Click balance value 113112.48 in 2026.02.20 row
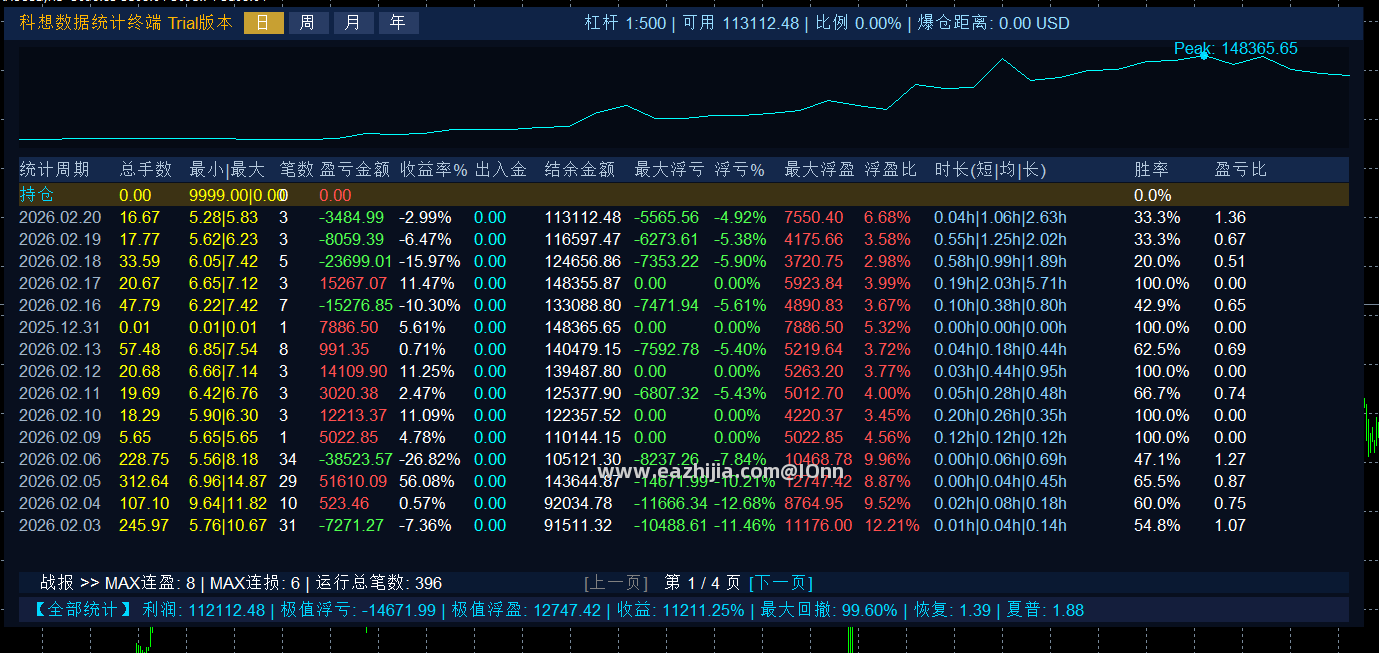The width and height of the screenshot is (1379, 653). [x=582, y=217]
